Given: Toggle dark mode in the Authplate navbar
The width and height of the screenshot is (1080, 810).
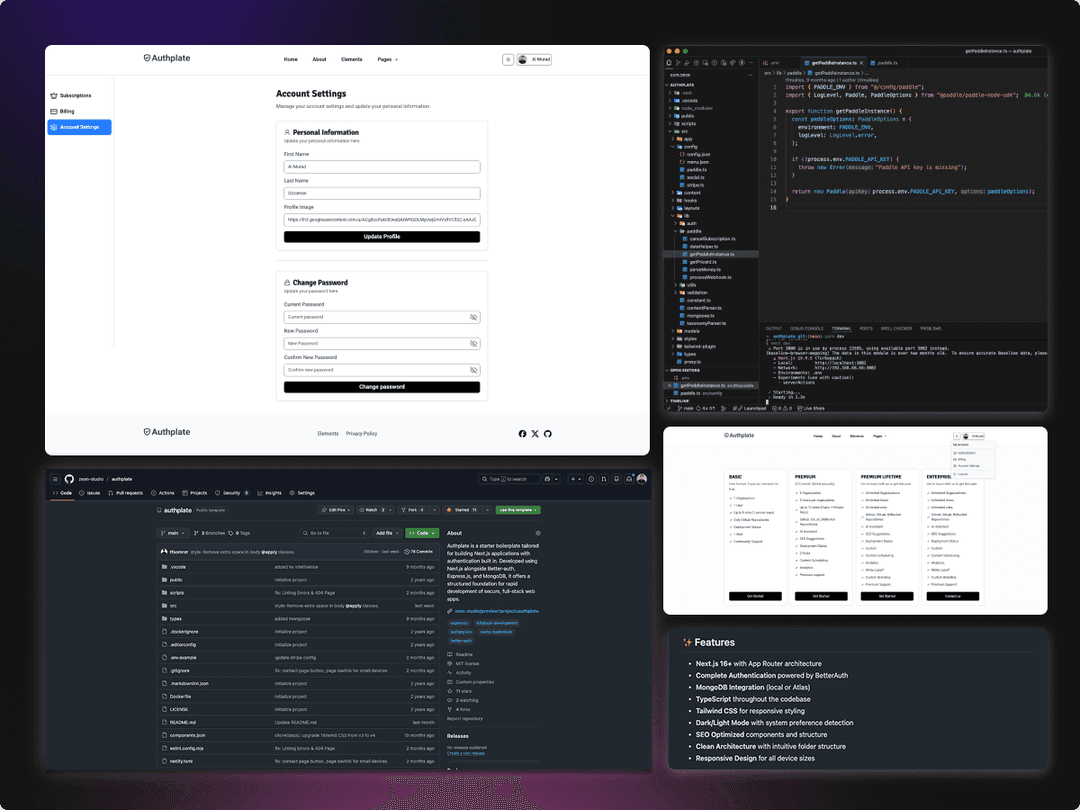Looking at the screenshot, I should pos(508,59).
